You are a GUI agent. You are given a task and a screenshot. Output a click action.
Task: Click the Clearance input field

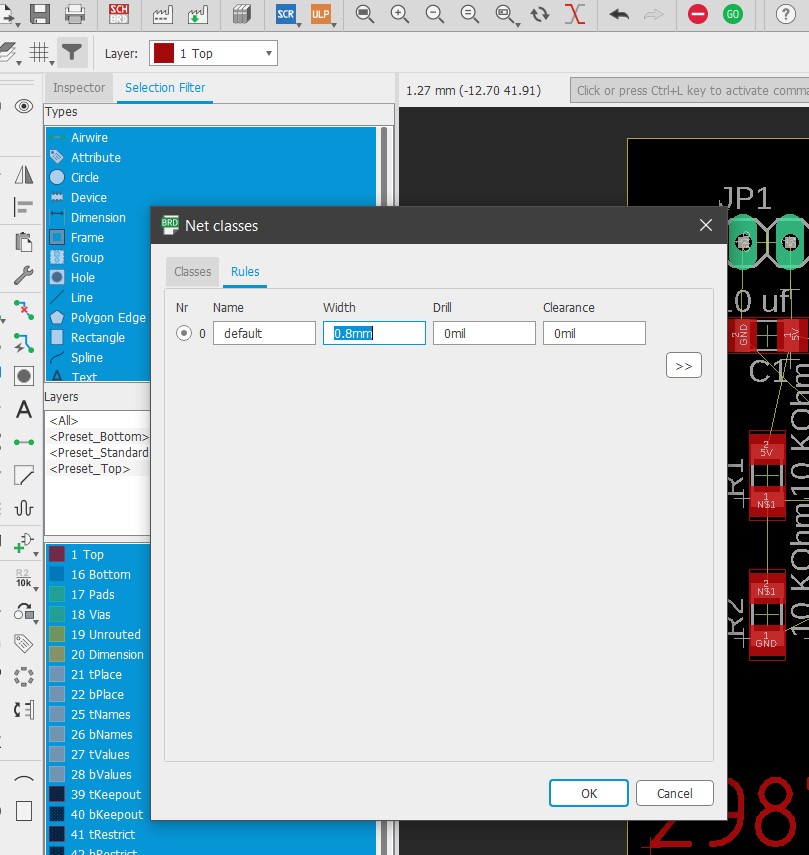click(x=594, y=333)
